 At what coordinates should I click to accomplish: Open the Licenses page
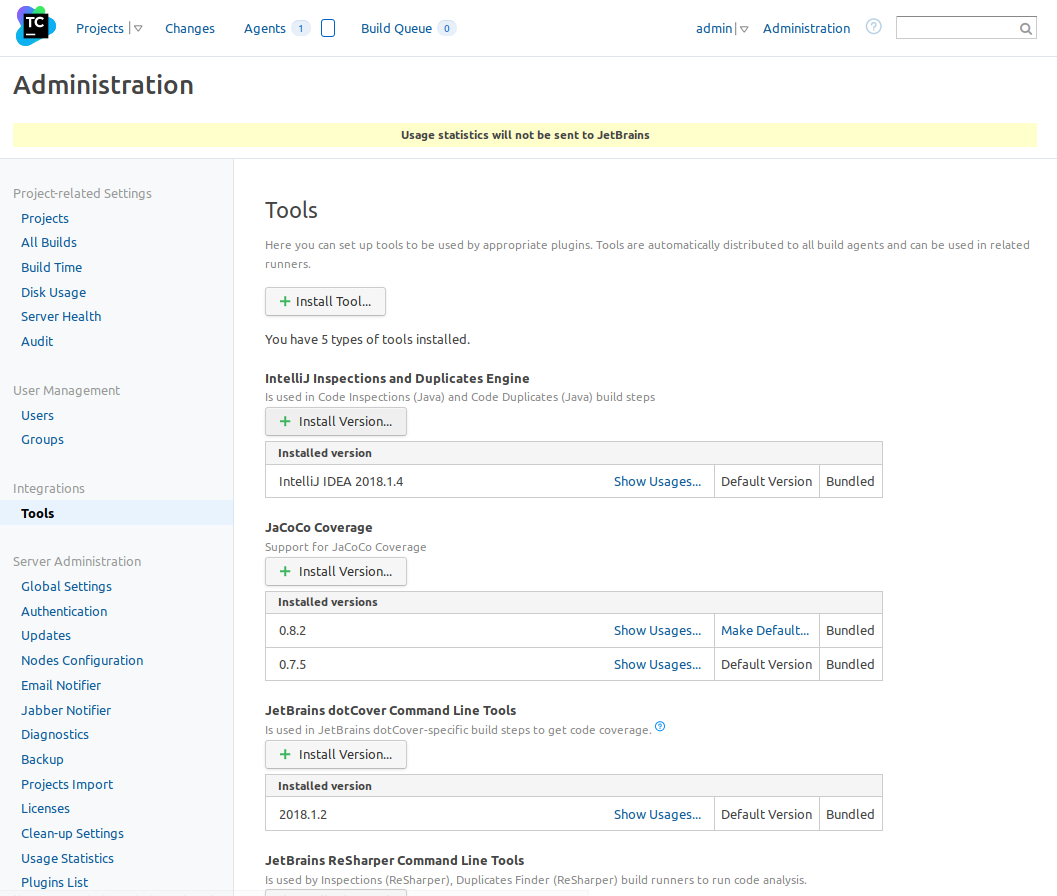(x=45, y=808)
